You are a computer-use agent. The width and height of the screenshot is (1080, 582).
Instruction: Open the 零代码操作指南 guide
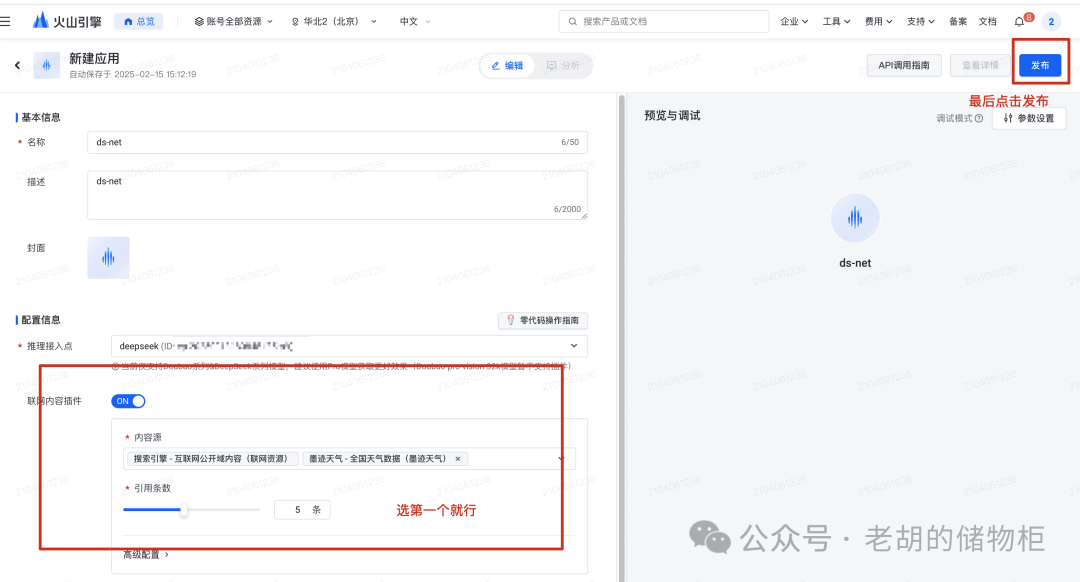(543, 320)
